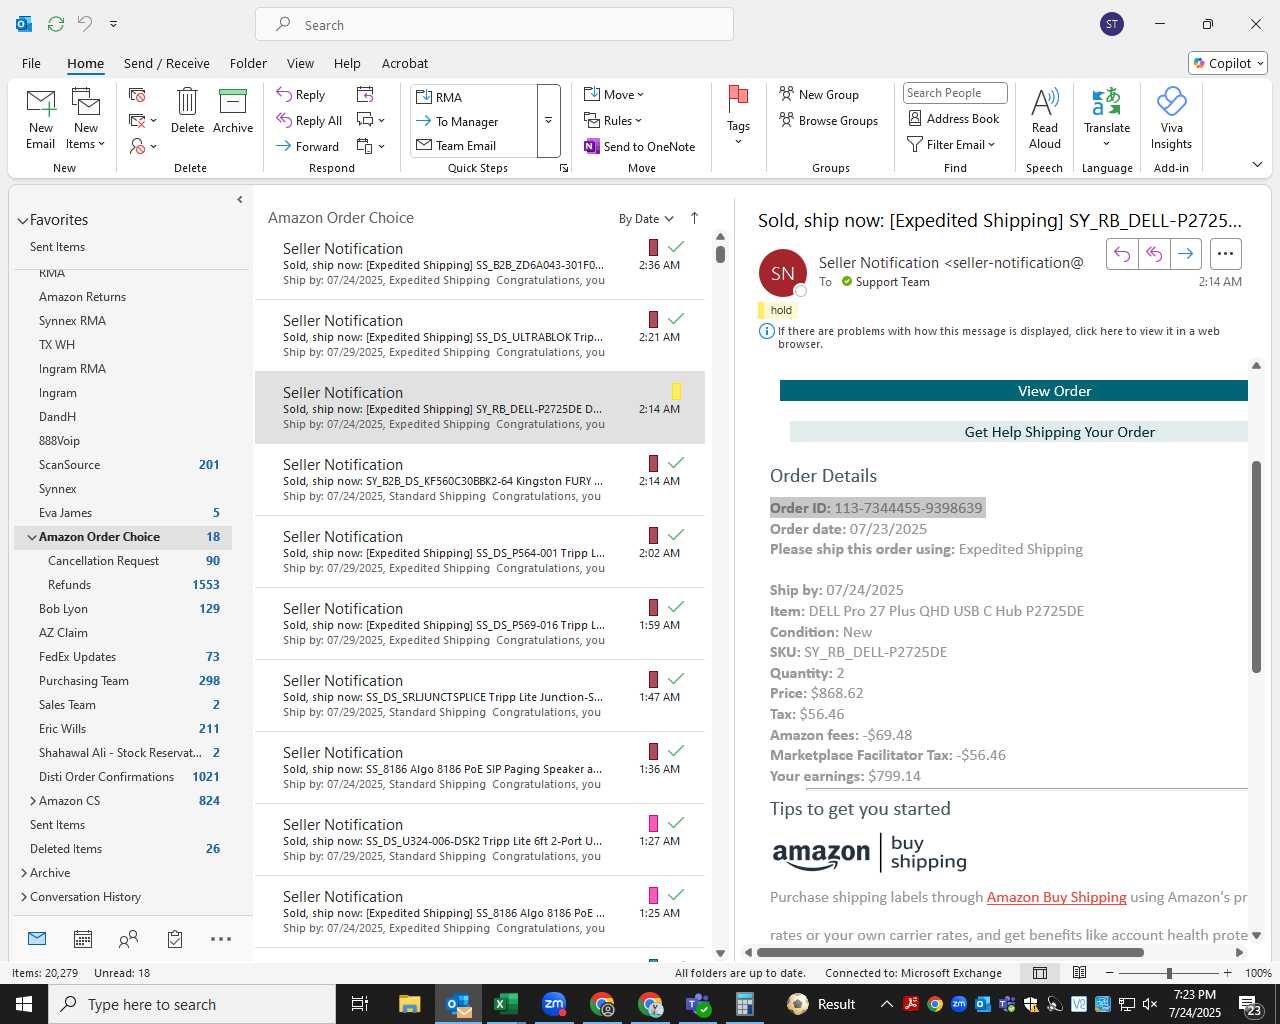Image resolution: width=1280 pixels, height=1024 pixels.
Task: Click the Send/Receive sync icon in title bar
Action: click(56, 24)
